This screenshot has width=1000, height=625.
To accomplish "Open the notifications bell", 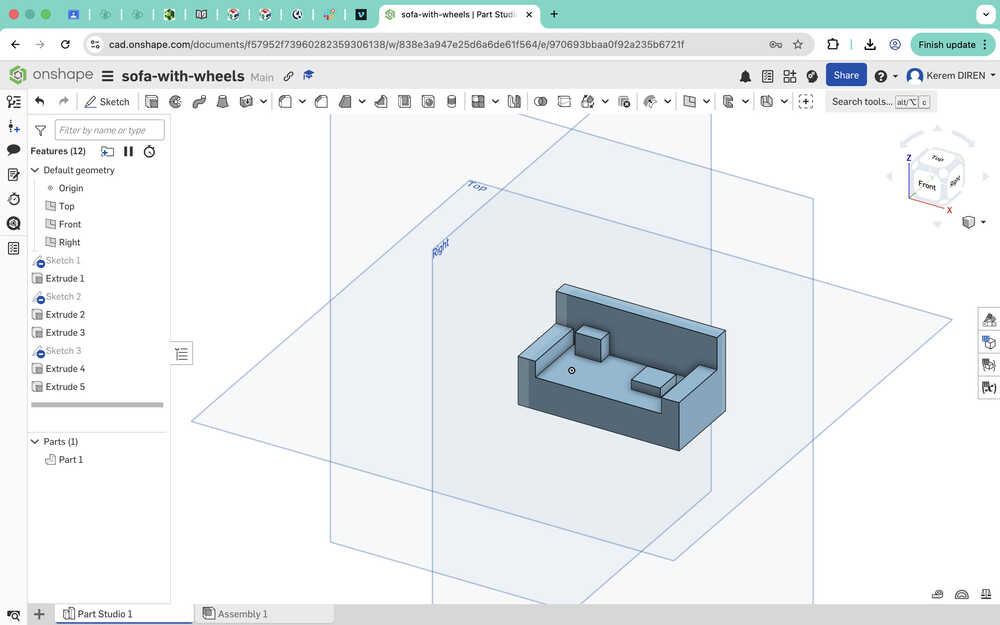I will (745, 76).
